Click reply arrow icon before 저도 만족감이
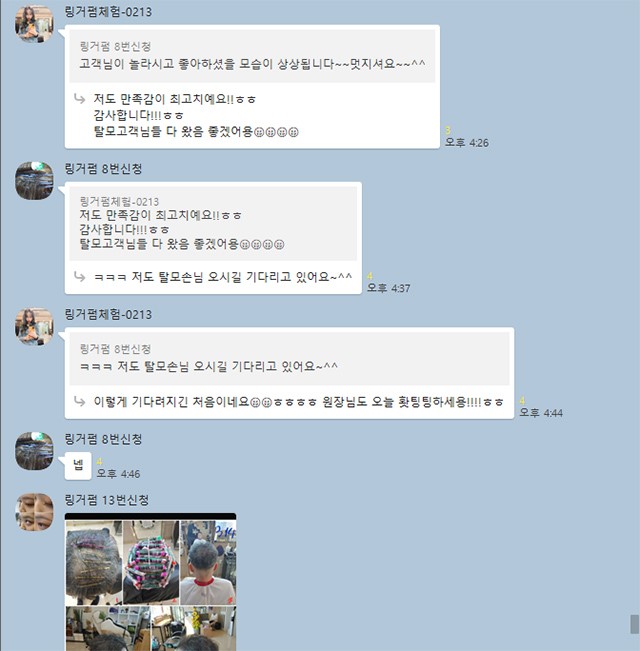640x651 pixels. pos(79,99)
